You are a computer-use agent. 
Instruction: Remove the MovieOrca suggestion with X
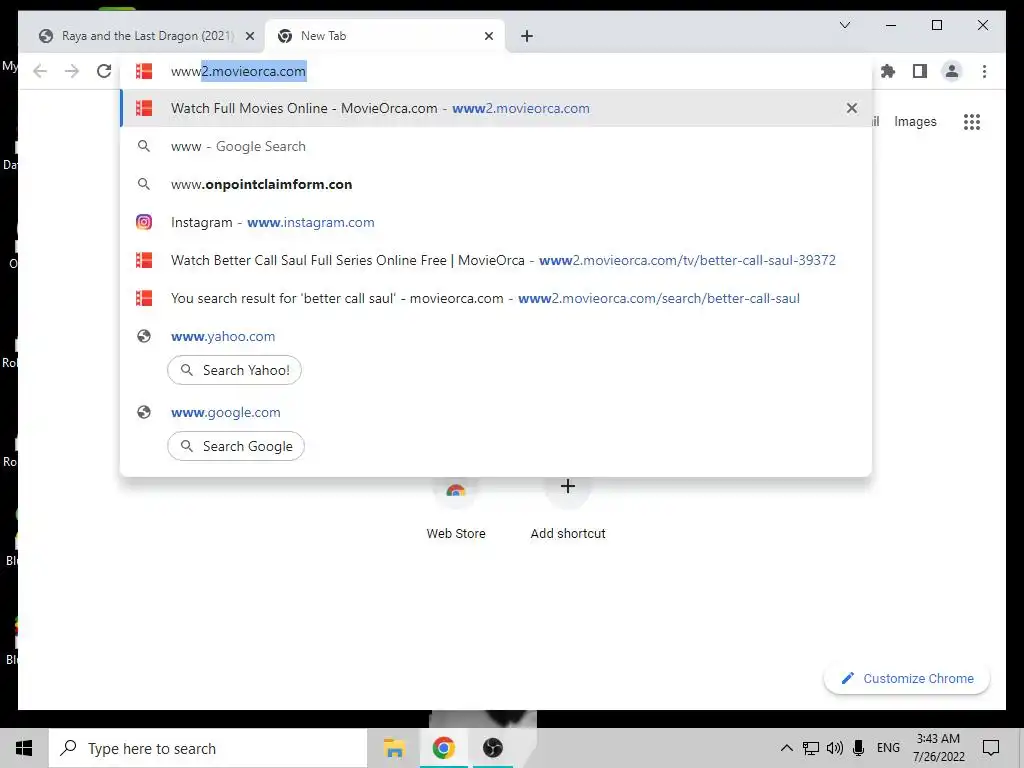(x=852, y=108)
